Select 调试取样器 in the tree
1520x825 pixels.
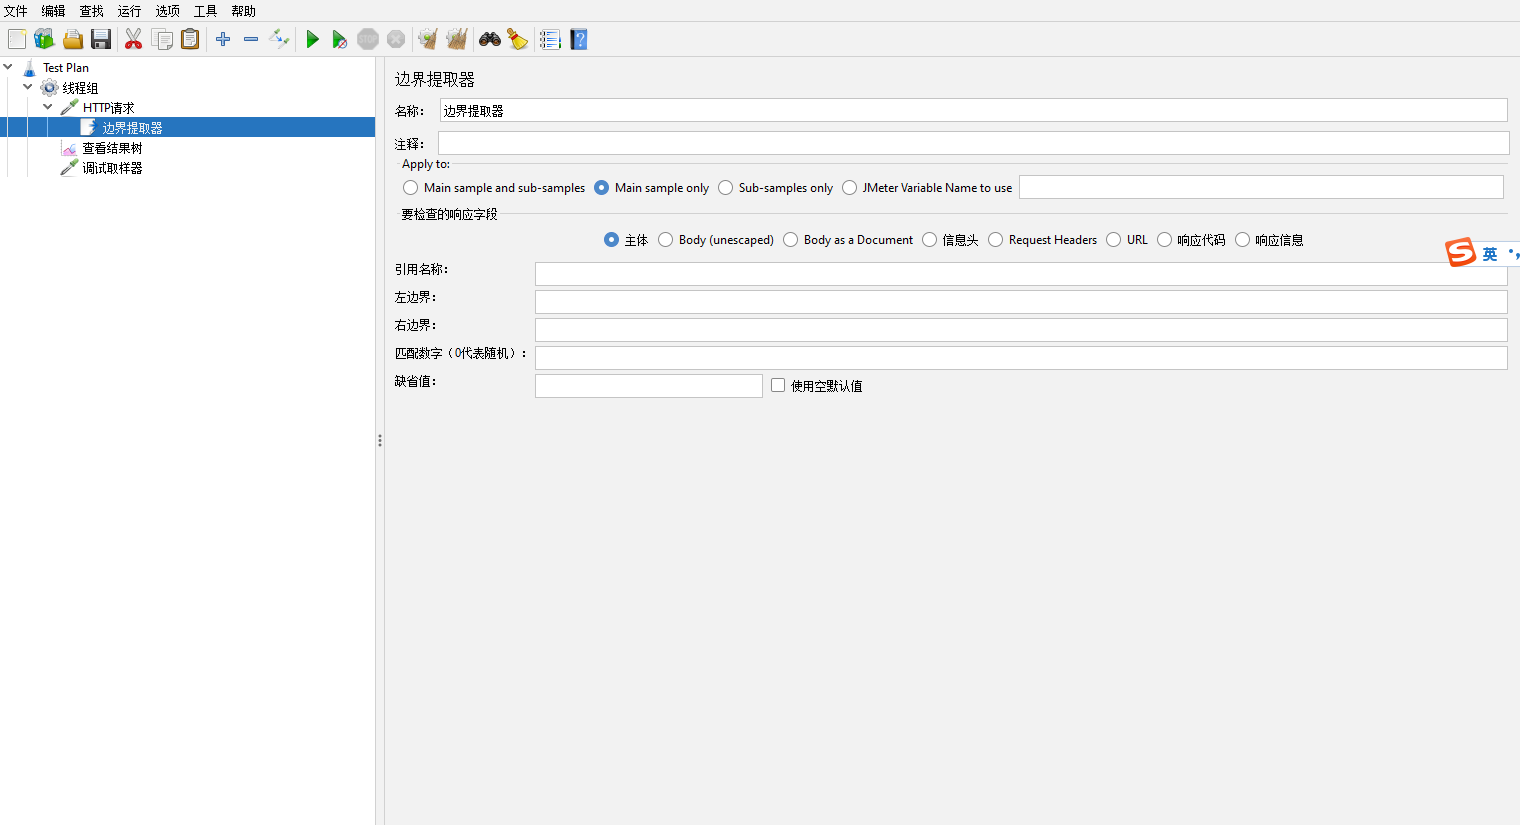pos(112,168)
